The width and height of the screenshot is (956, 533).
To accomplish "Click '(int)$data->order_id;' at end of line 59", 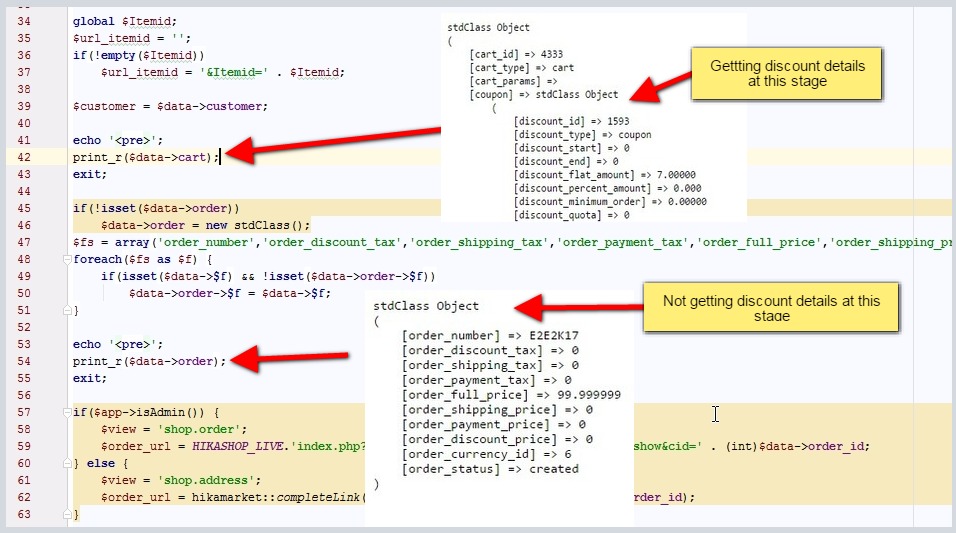I will (x=797, y=446).
